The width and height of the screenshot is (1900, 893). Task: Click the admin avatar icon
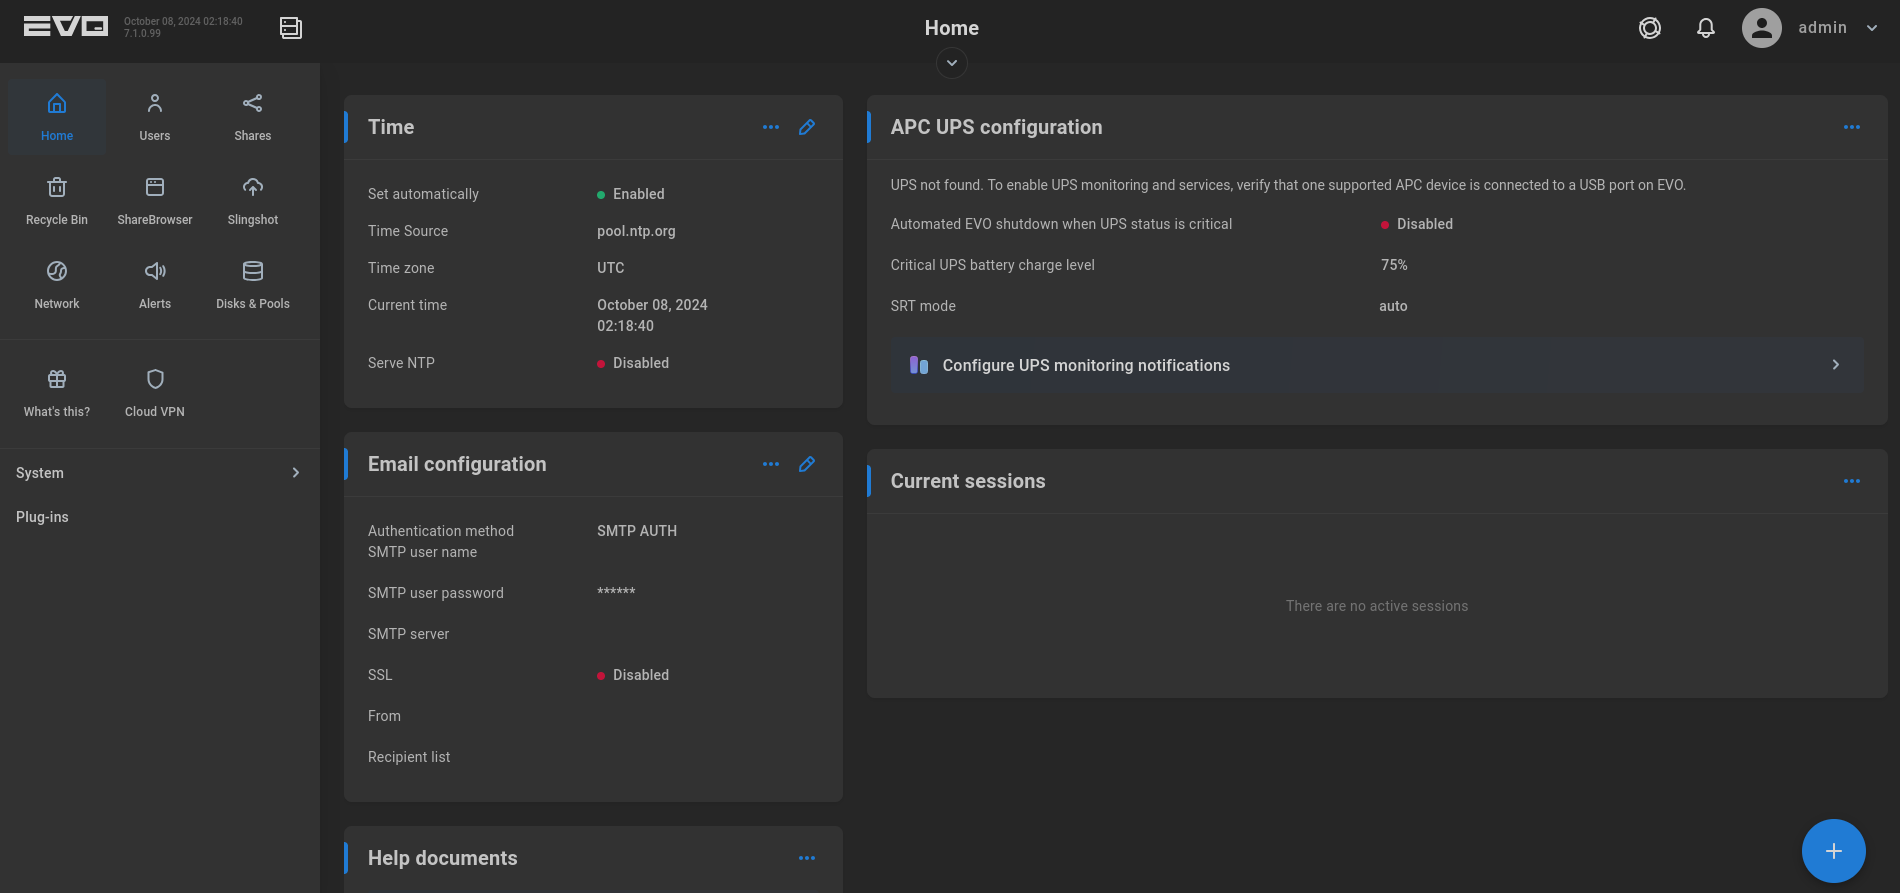pos(1762,28)
